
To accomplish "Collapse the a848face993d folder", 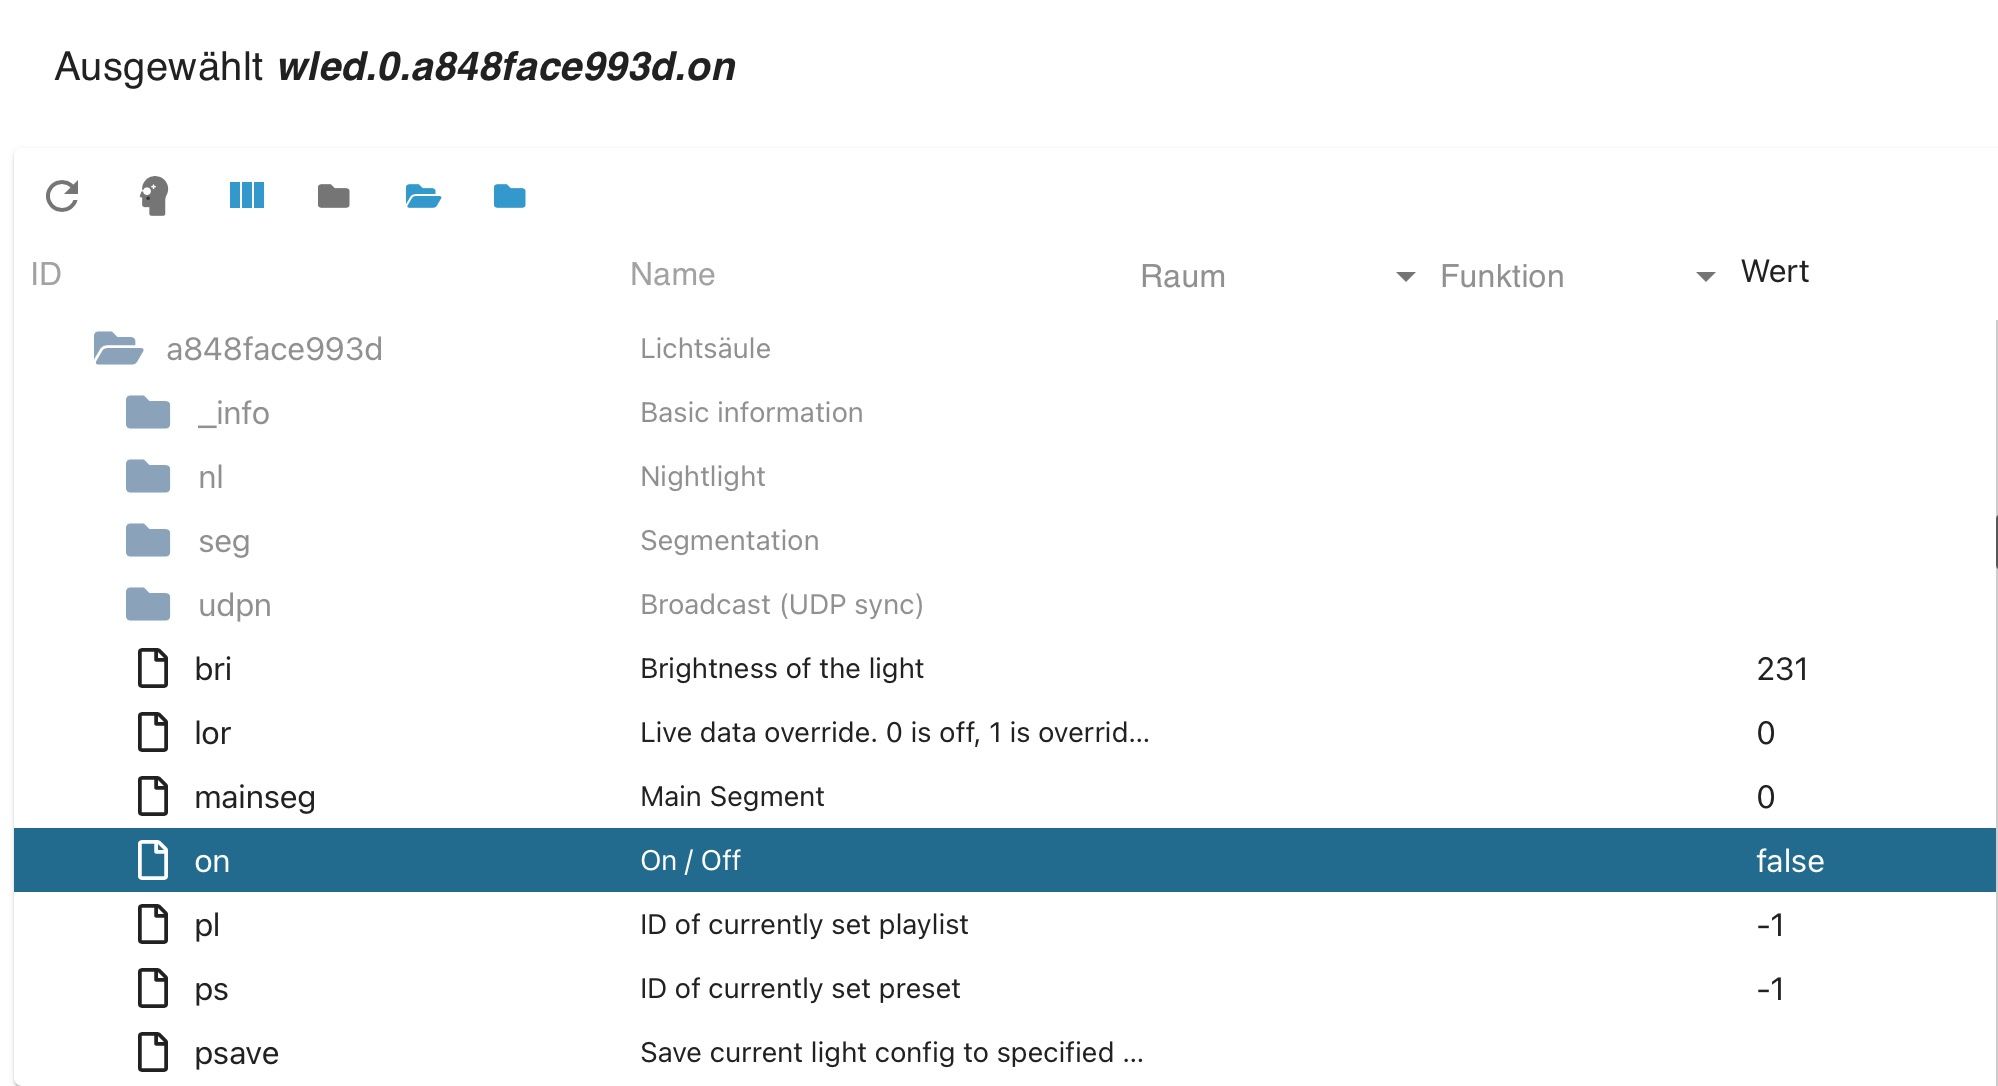I will pos(118,349).
